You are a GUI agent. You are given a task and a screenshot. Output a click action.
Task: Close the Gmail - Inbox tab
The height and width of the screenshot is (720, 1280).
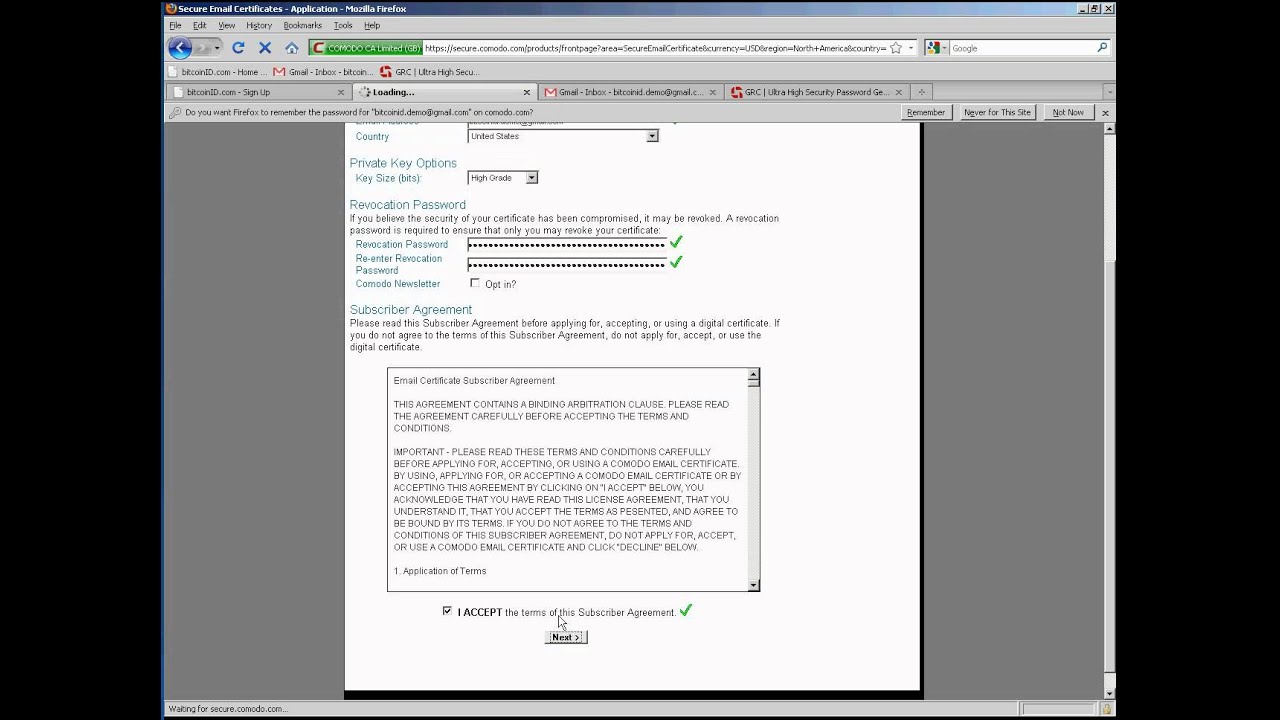click(x=713, y=92)
